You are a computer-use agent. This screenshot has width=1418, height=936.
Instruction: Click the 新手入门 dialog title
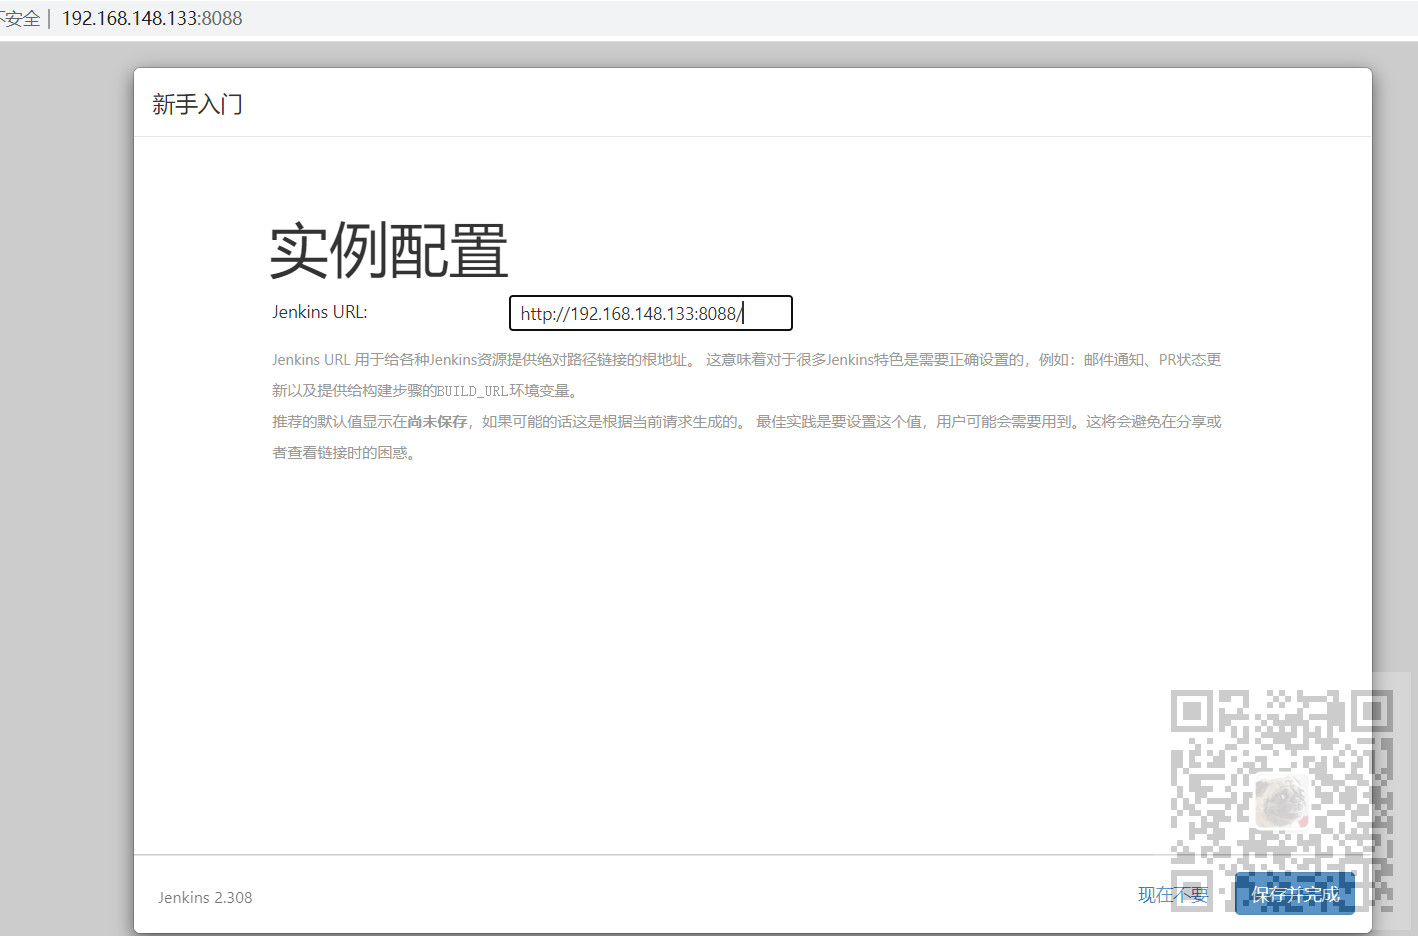coord(197,104)
